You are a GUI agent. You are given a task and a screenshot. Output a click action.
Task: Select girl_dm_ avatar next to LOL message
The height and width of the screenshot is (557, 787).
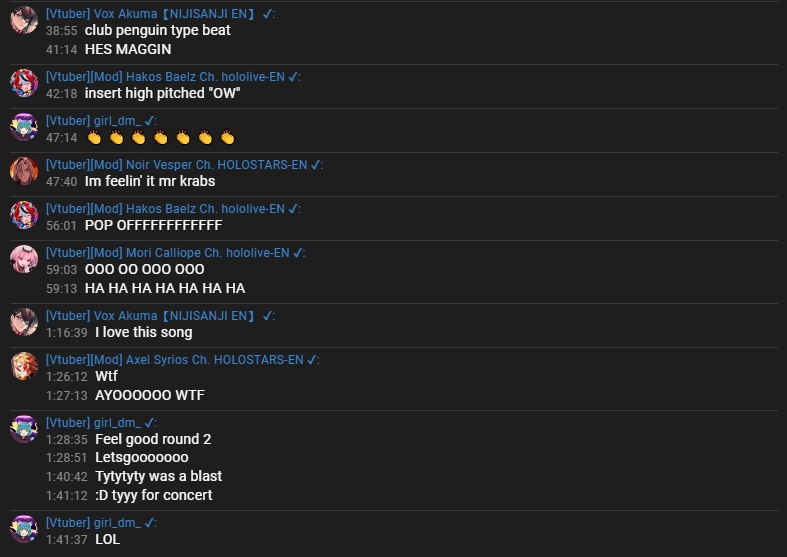(x=24, y=529)
